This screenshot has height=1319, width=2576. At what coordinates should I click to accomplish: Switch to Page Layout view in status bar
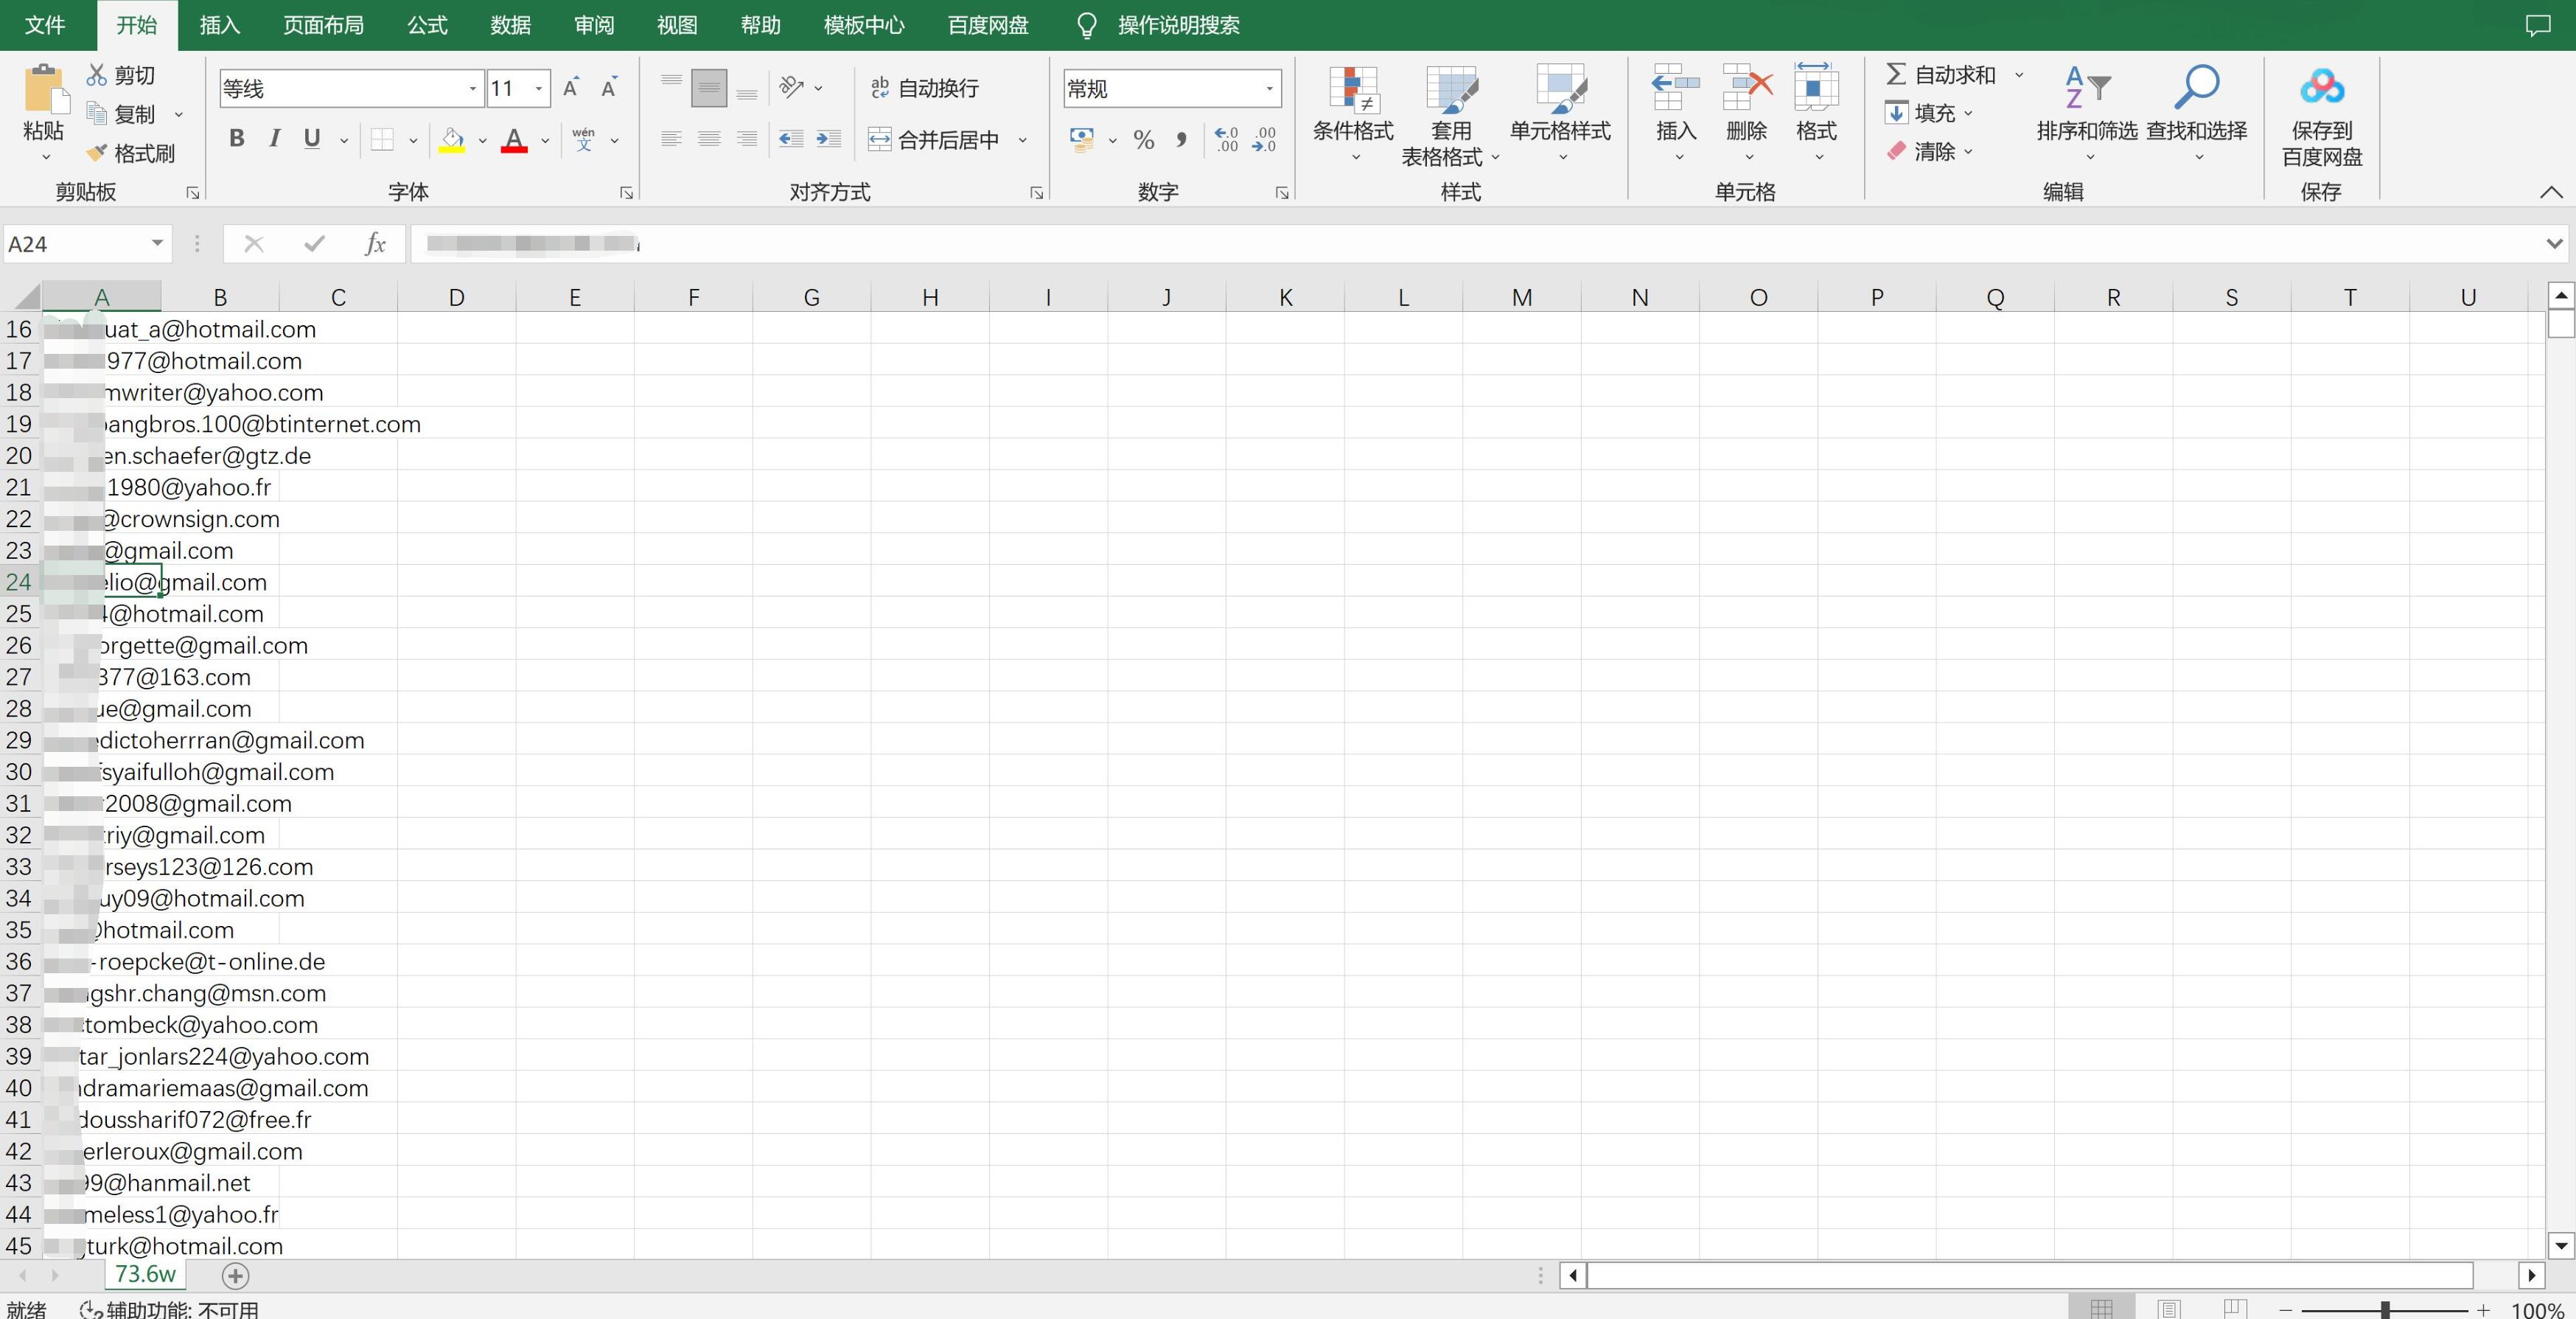click(x=2169, y=1308)
